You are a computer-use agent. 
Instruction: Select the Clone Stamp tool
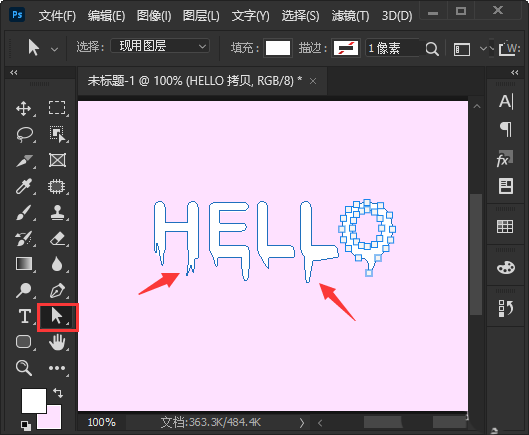[57, 212]
